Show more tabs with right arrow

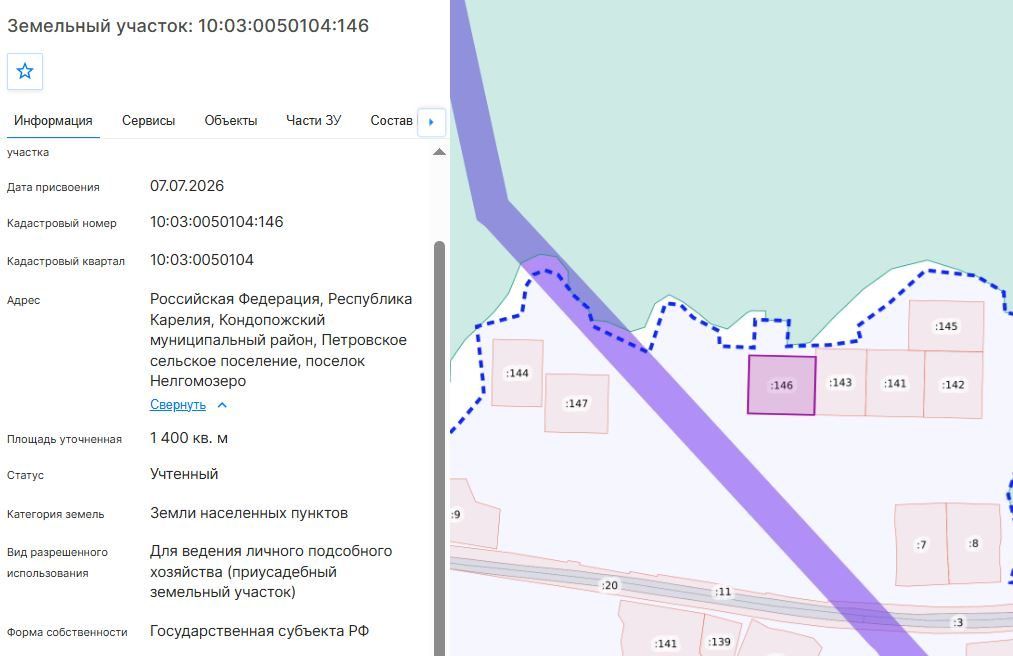[x=432, y=122]
